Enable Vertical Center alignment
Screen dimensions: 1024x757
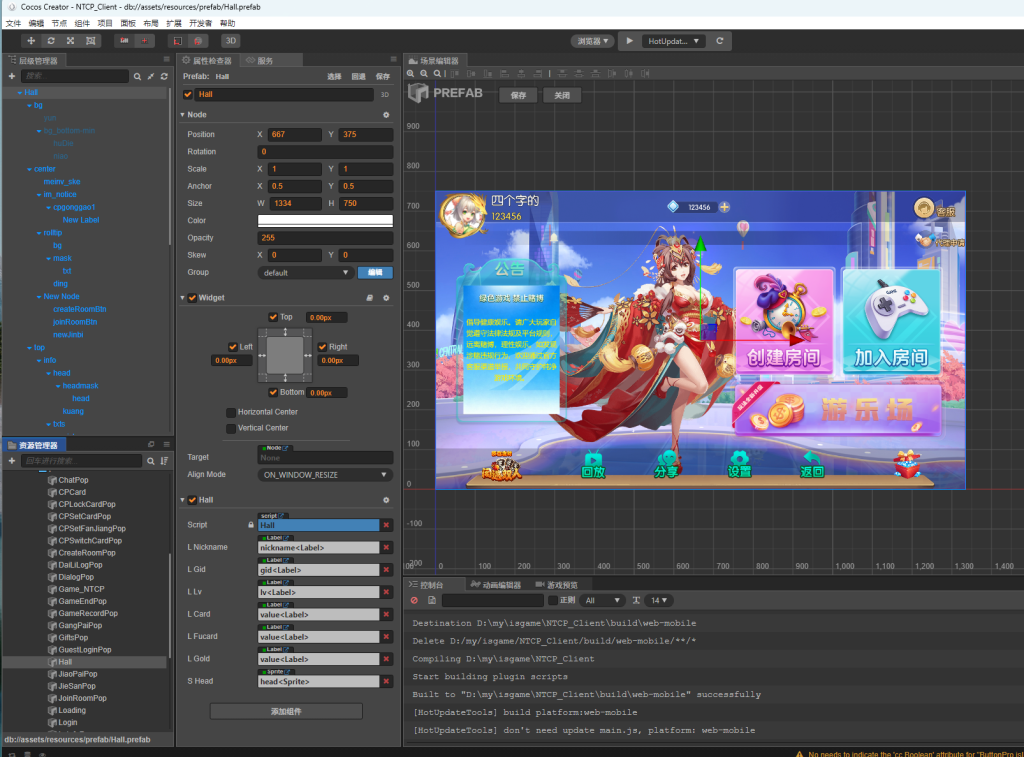[231, 428]
